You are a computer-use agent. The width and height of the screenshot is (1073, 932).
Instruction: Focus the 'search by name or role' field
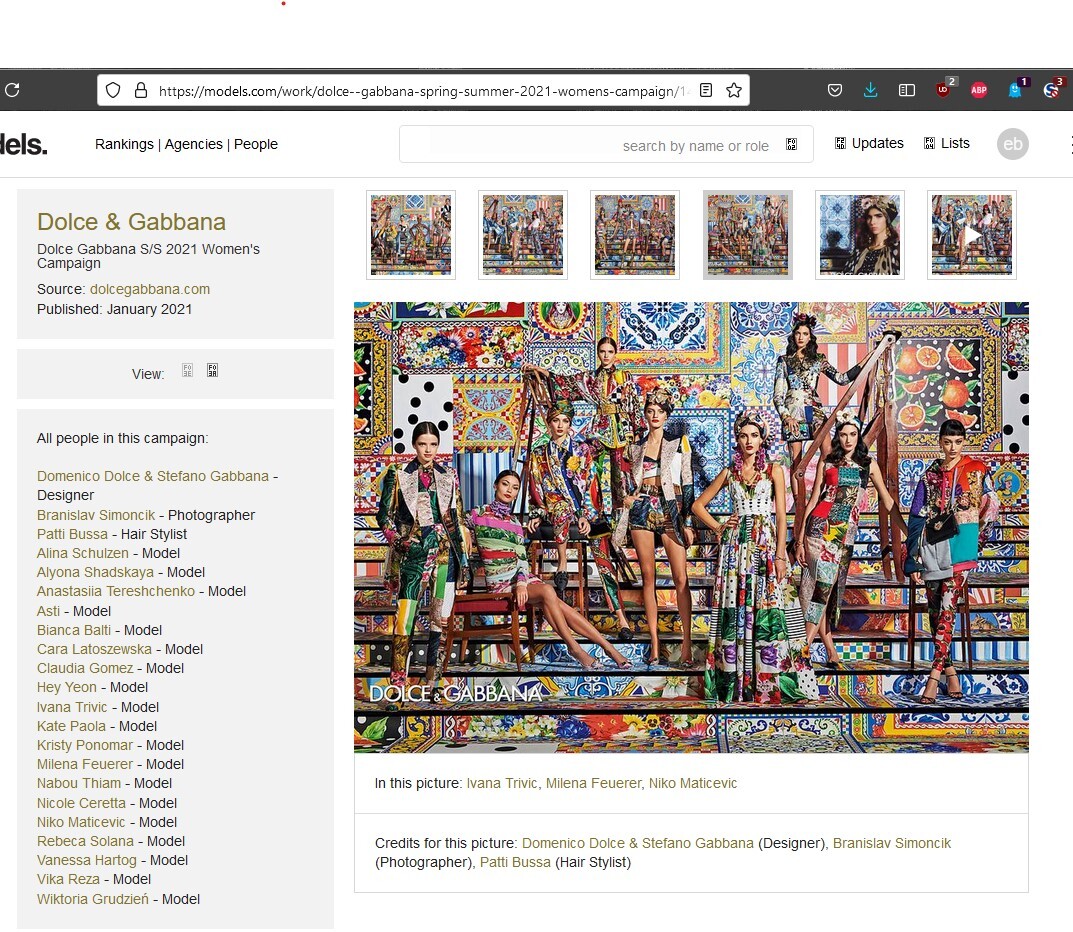pos(606,144)
